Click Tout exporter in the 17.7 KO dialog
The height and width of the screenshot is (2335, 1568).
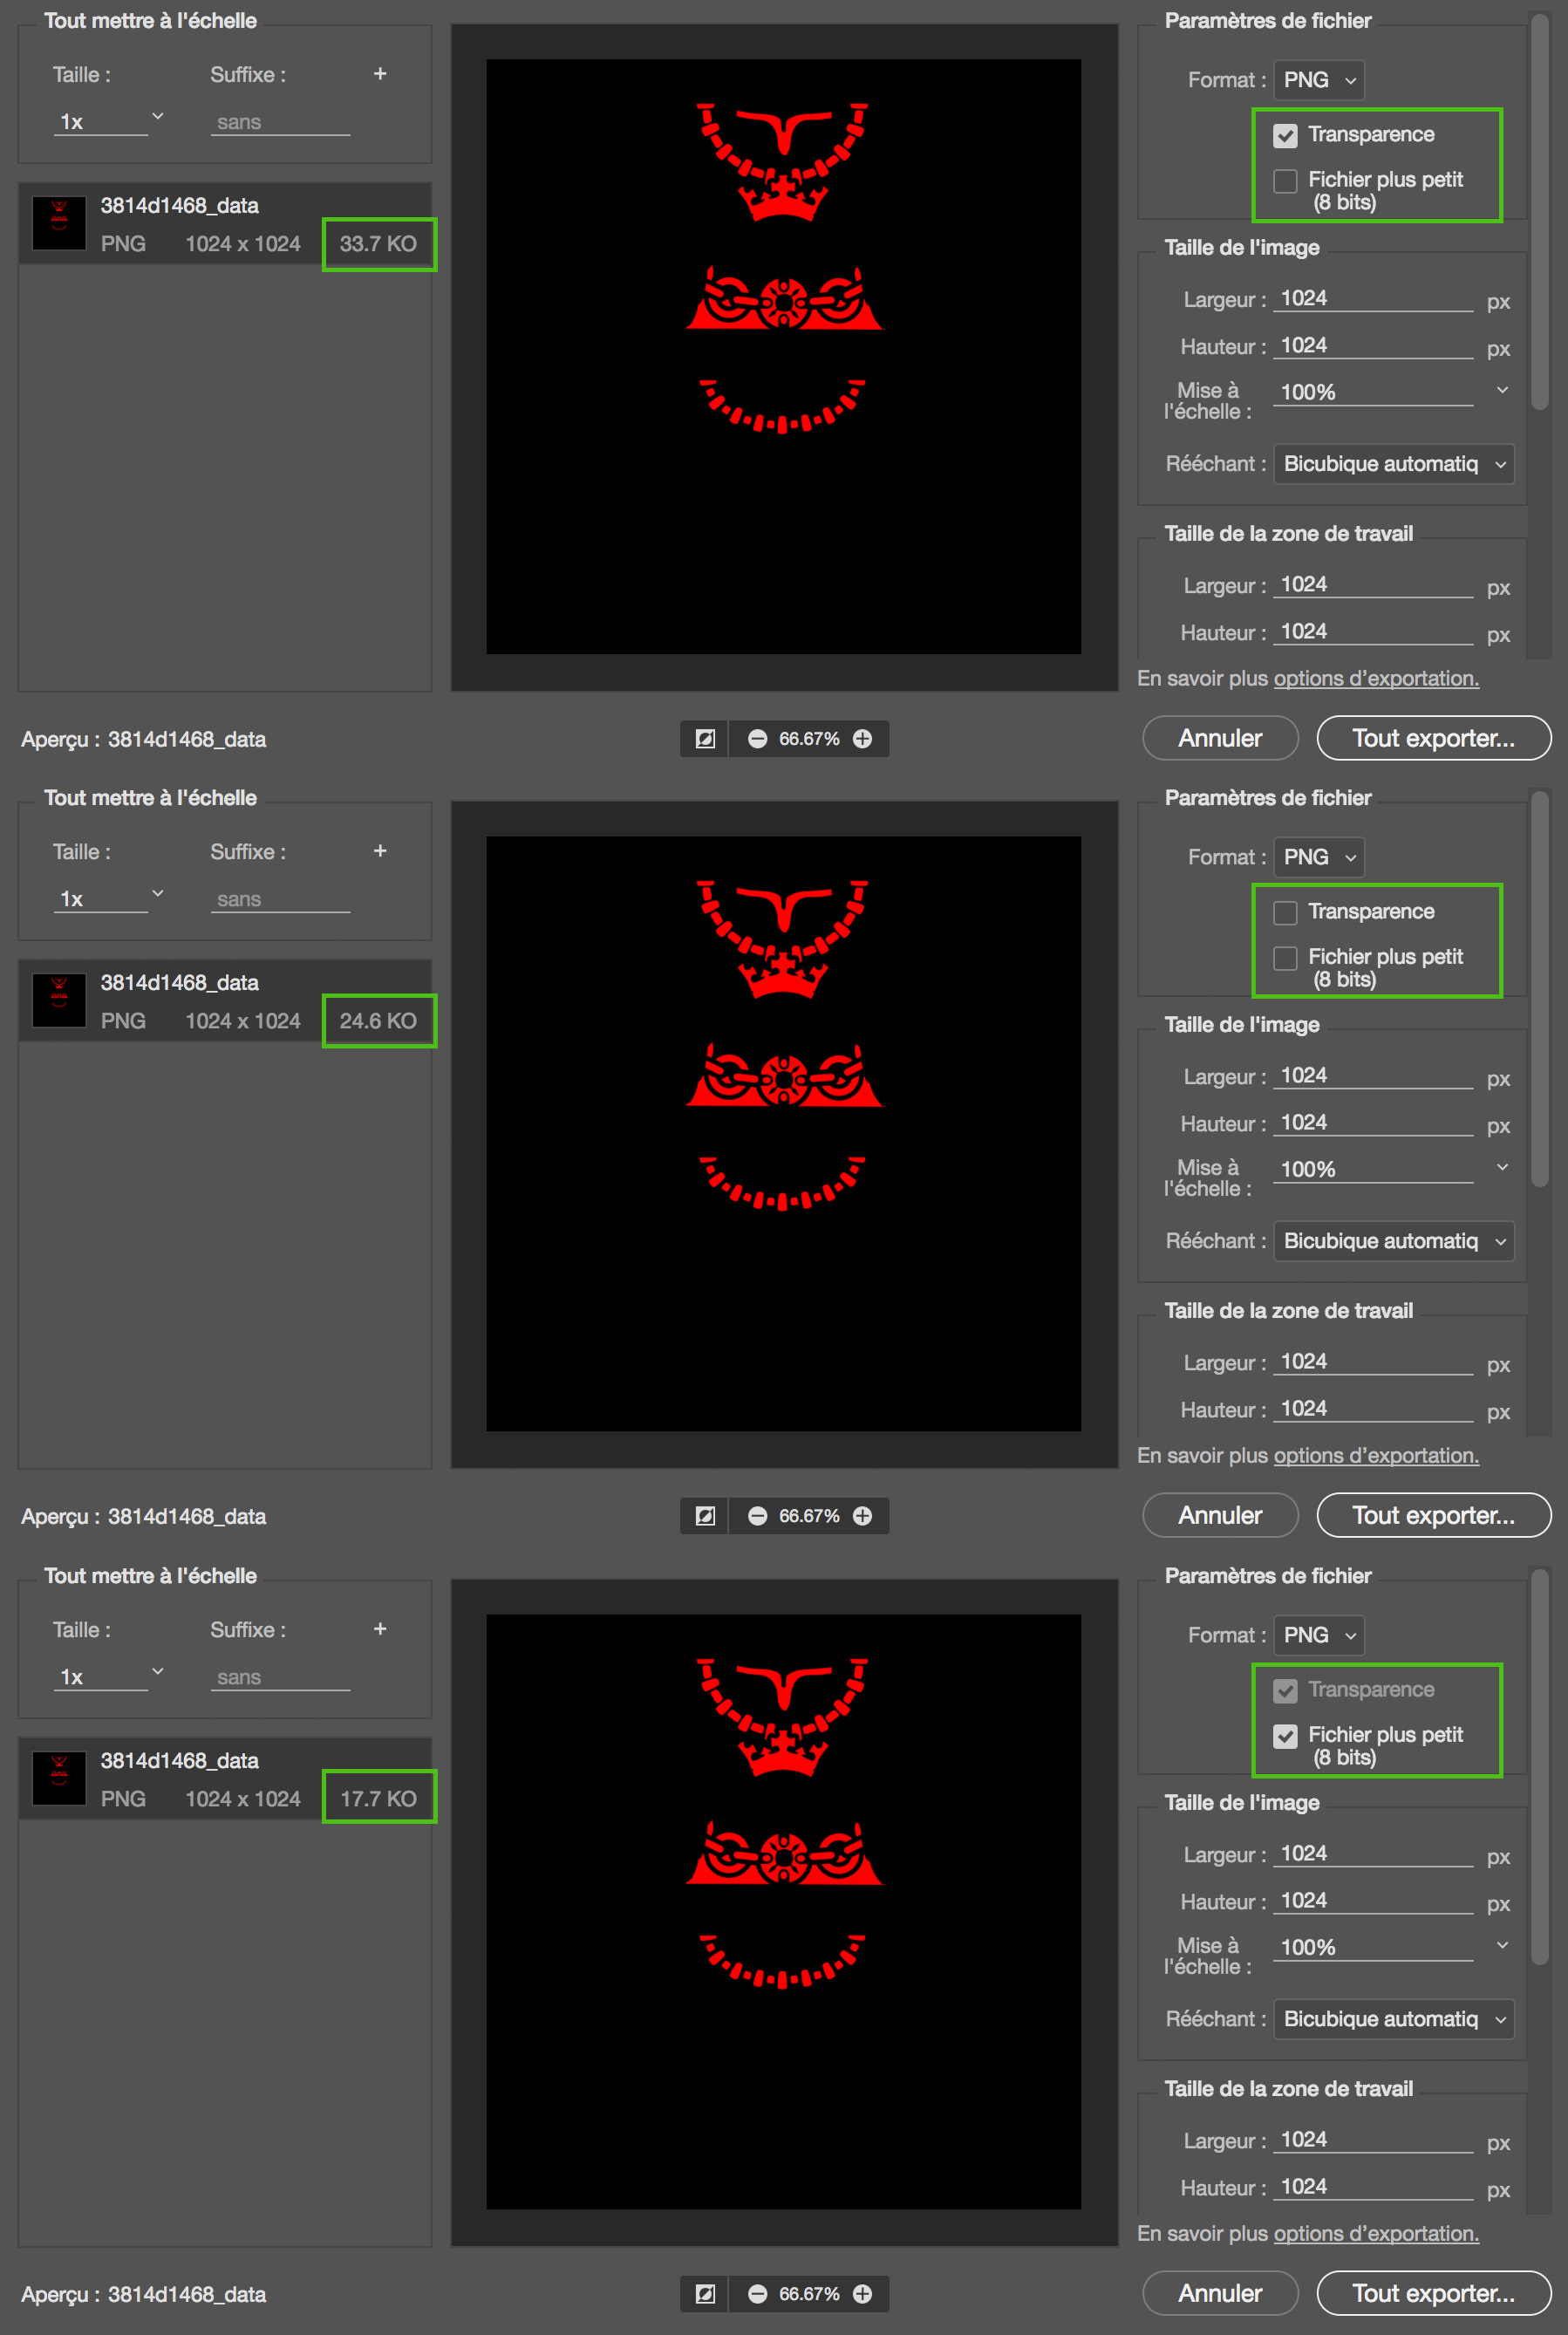point(1434,2293)
